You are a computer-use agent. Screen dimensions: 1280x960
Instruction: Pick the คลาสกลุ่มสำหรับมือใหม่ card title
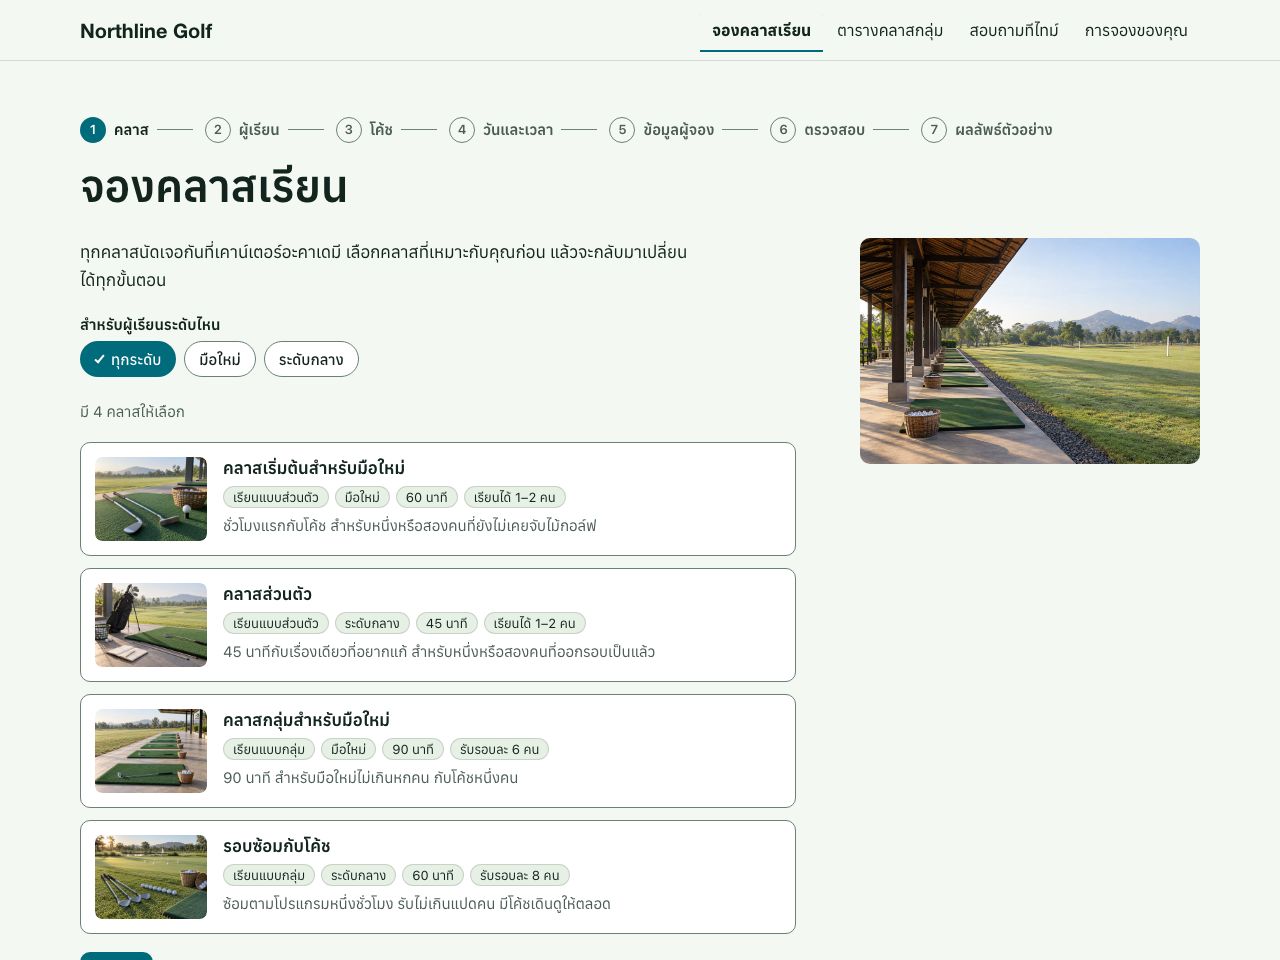click(x=306, y=720)
